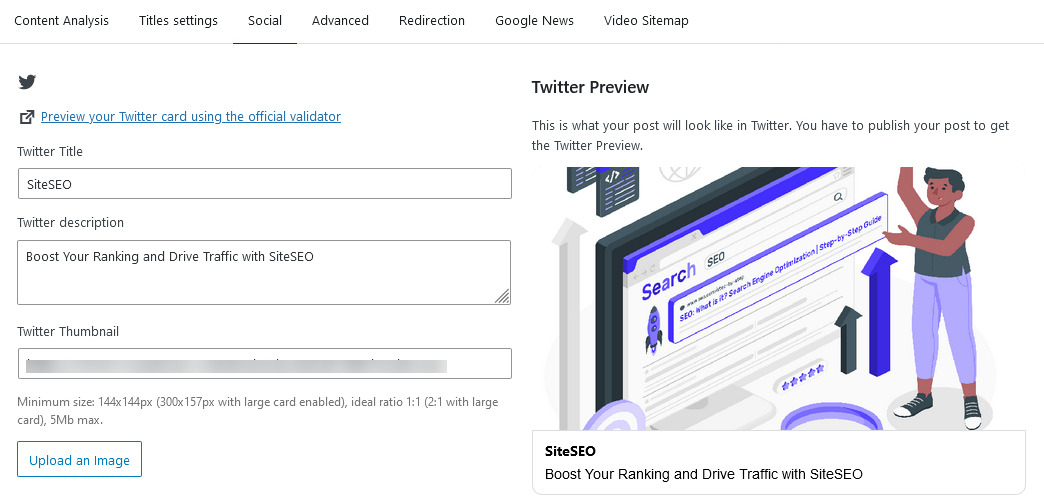
Task: Go to the Redirection tab
Action: pos(432,21)
